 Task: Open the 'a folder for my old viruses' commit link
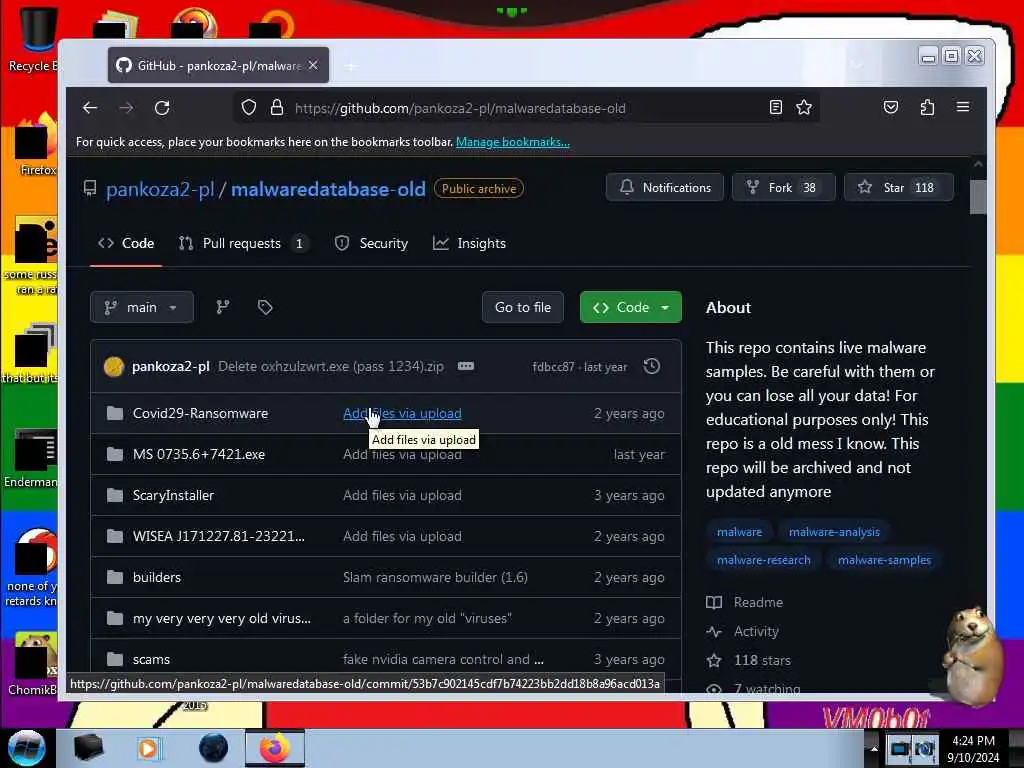427,618
